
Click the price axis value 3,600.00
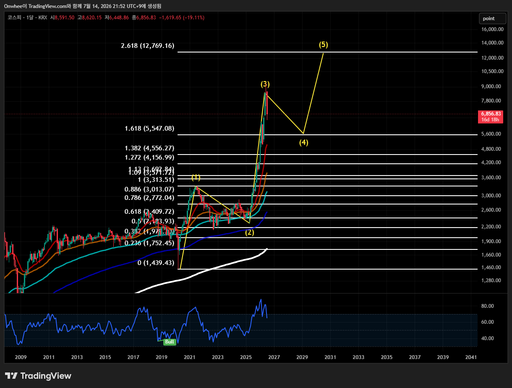click(491, 177)
